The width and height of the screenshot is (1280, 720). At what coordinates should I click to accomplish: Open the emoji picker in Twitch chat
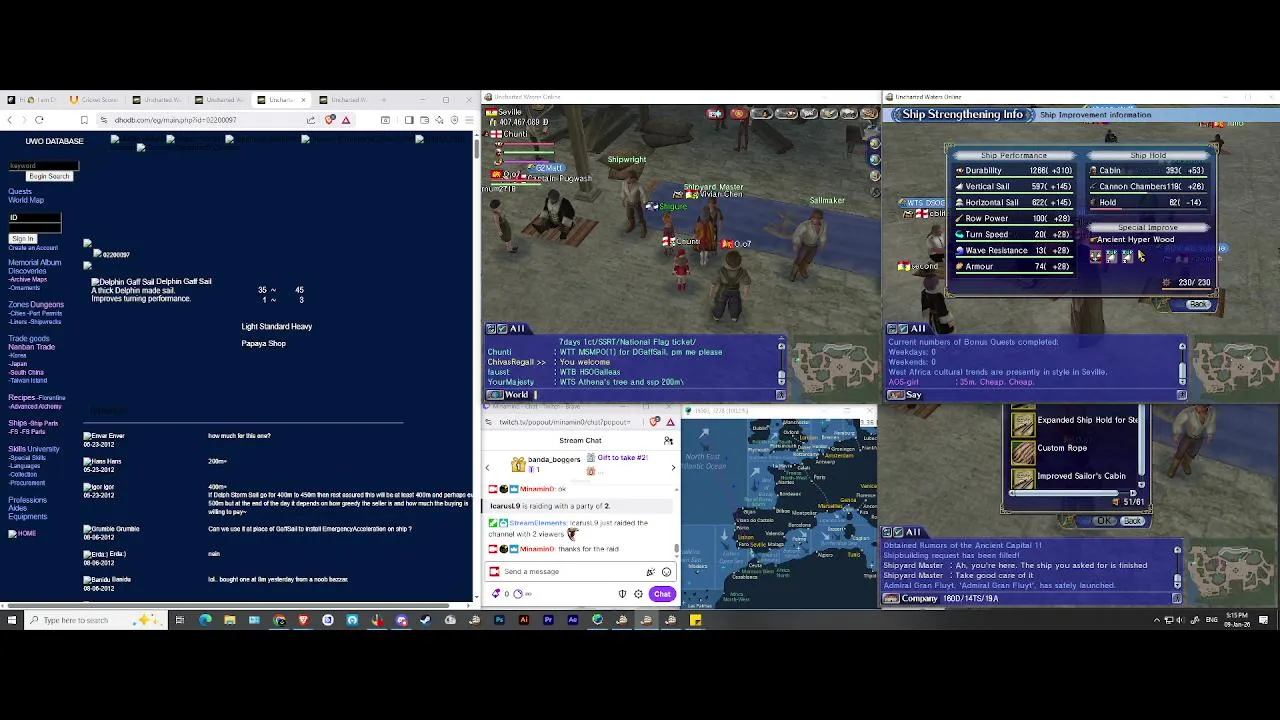pos(667,572)
